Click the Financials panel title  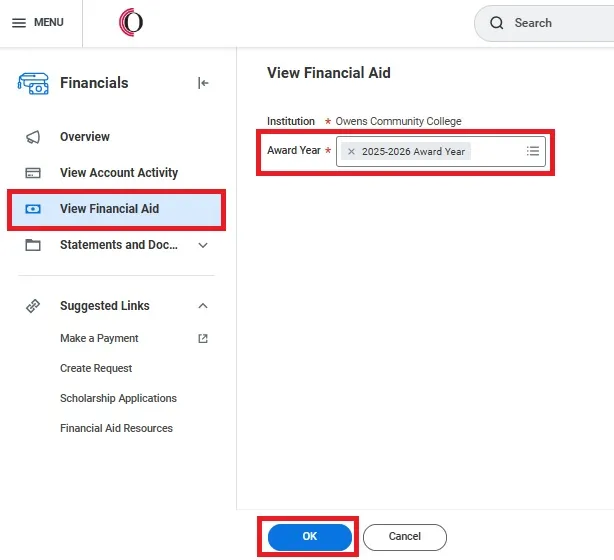click(x=94, y=83)
